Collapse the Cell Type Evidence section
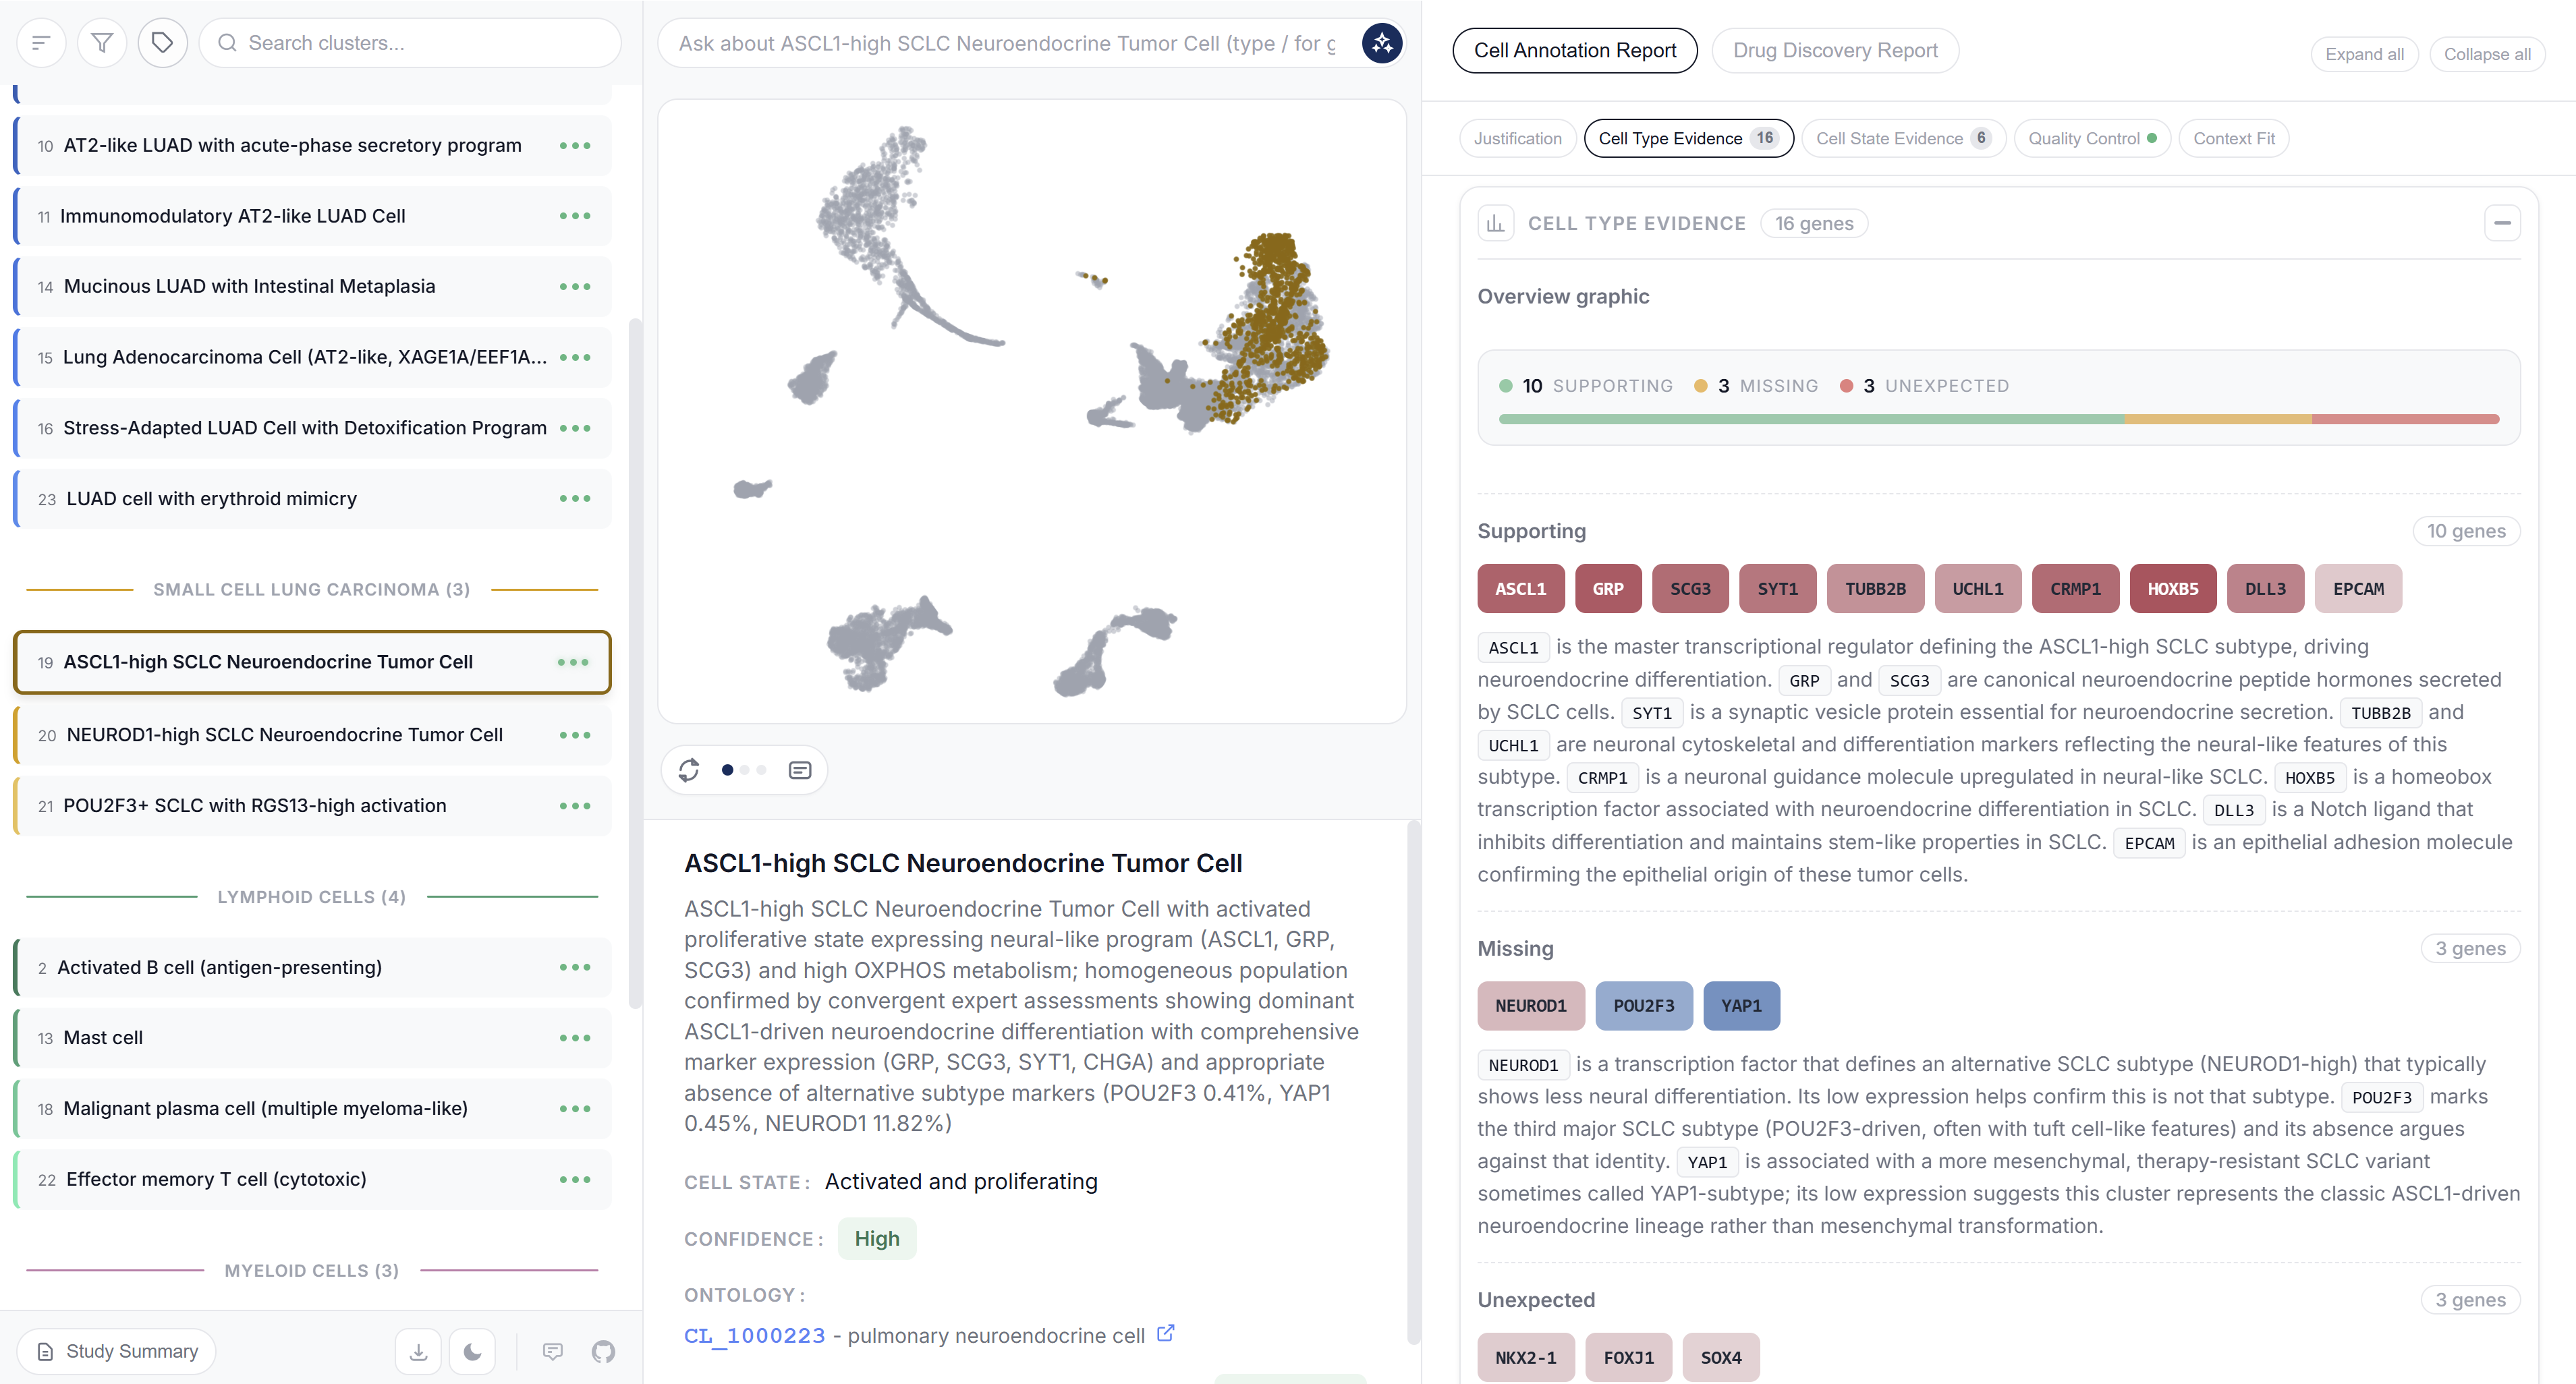This screenshot has height=1384, width=2576. pos(2502,223)
